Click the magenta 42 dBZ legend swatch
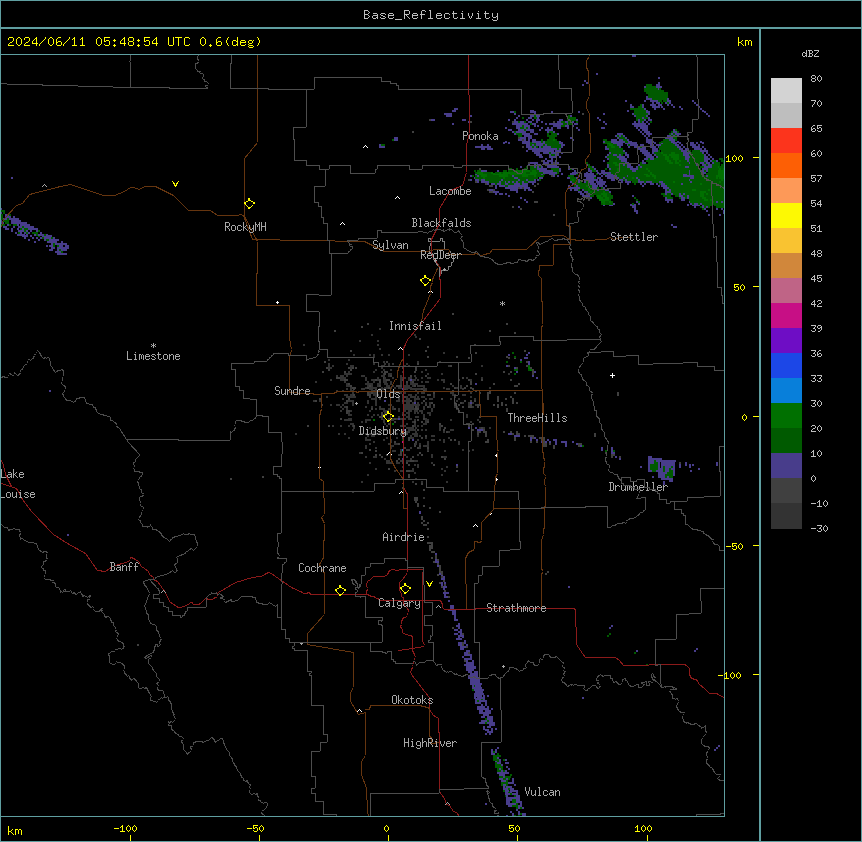Image resolution: width=862 pixels, height=842 pixels. pyautogui.click(x=786, y=315)
